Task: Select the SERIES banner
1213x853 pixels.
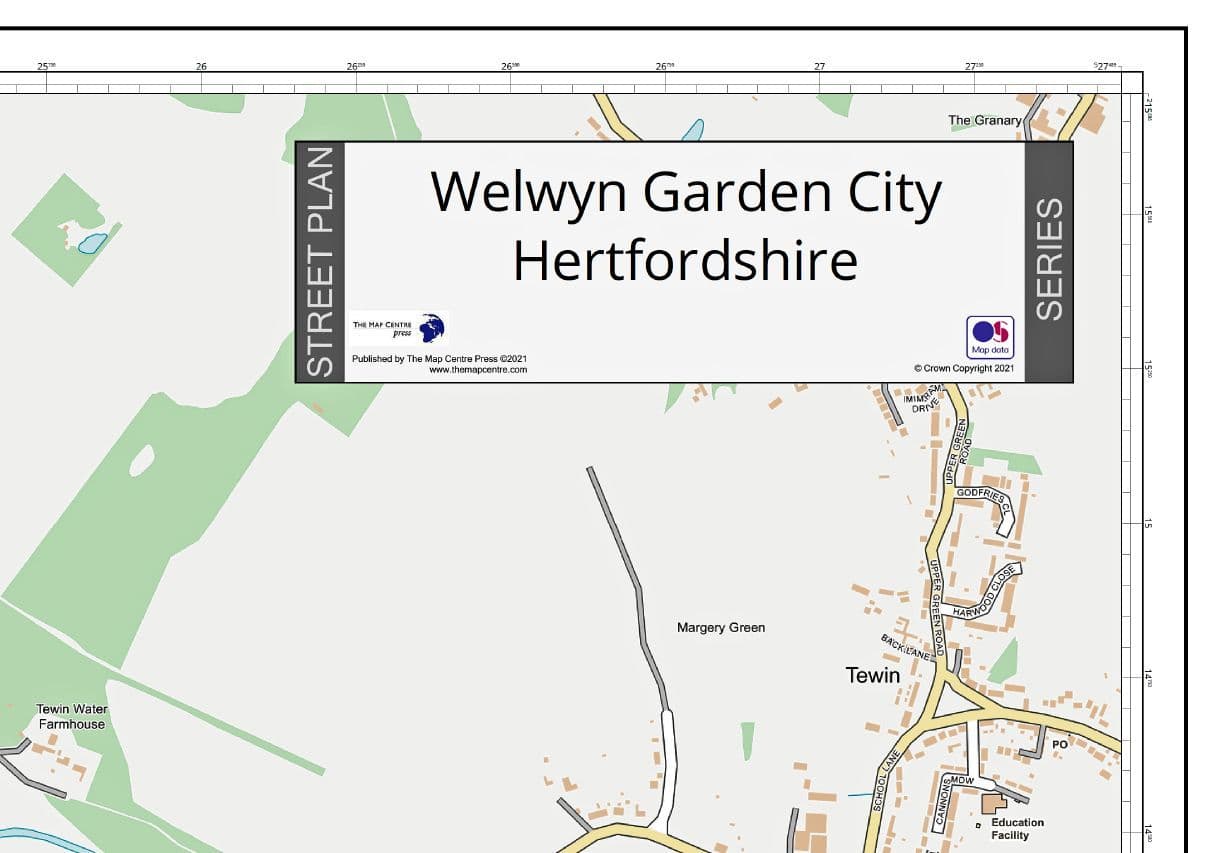Action: pos(1049,263)
